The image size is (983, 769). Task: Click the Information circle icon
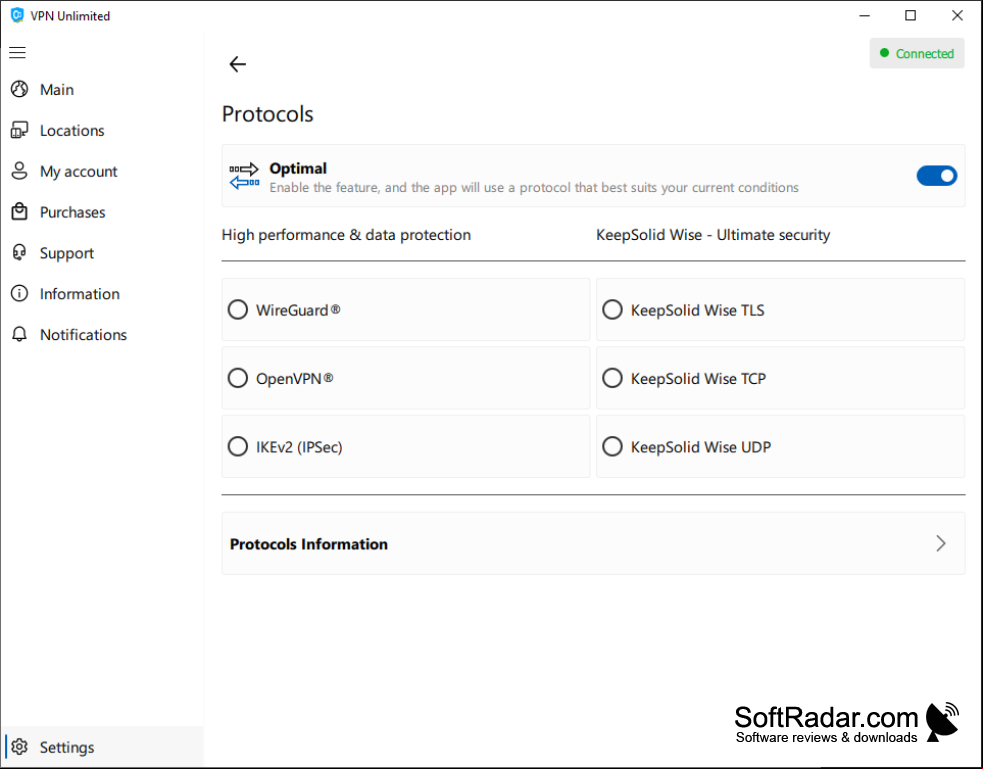[19, 293]
